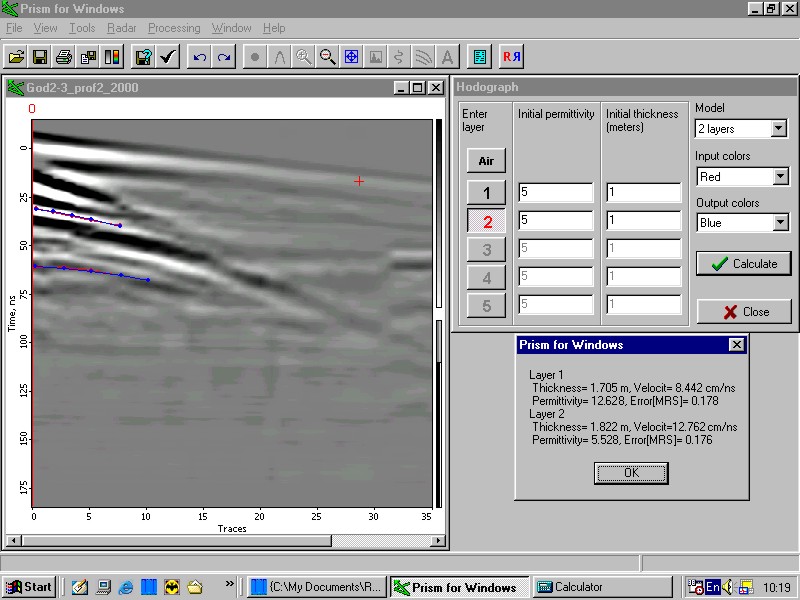Click the zoom out magnifier icon

tap(327, 57)
